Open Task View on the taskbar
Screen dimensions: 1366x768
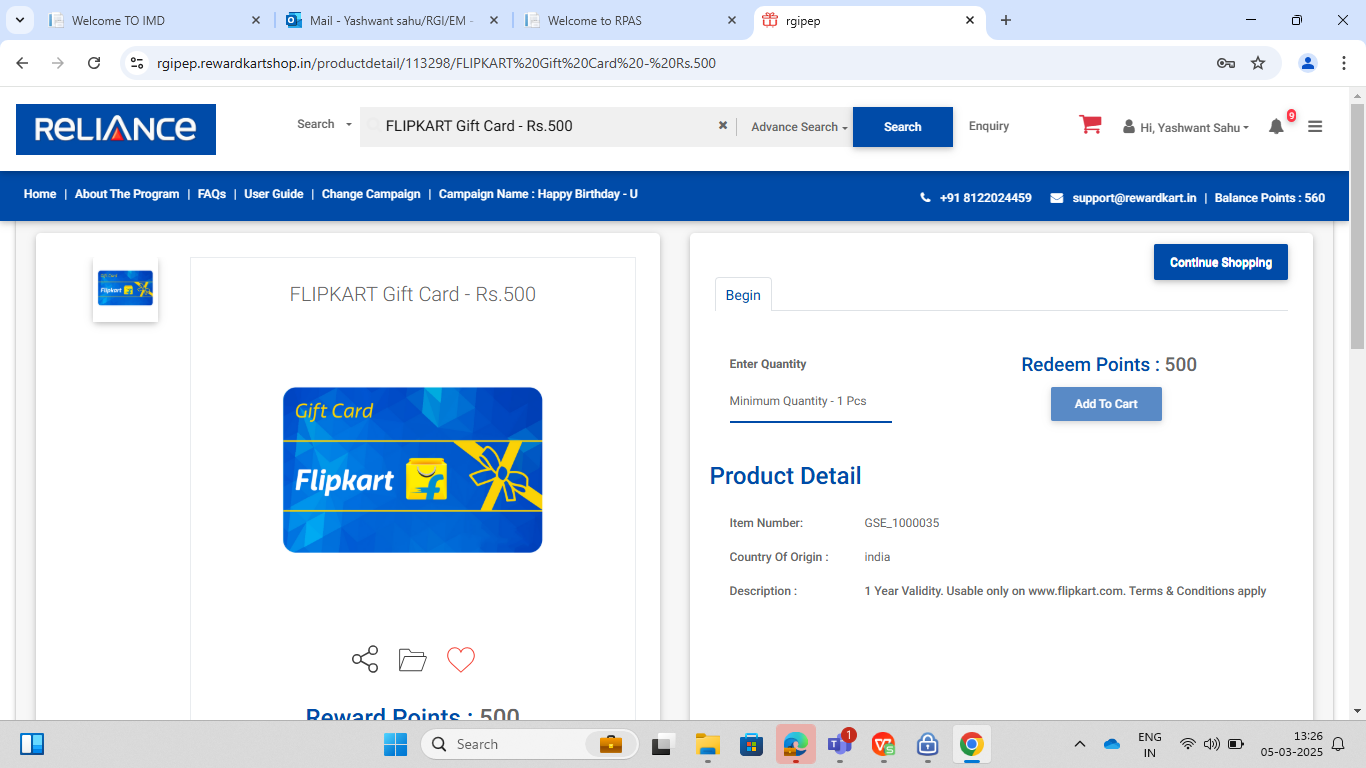[662, 744]
